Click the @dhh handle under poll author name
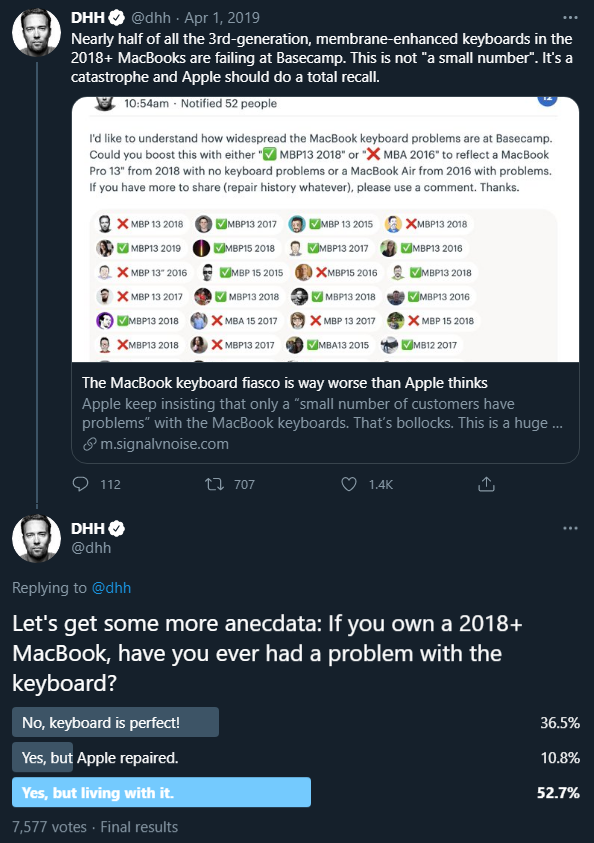The height and width of the screenshot is (843, 594). coord(91,548)
